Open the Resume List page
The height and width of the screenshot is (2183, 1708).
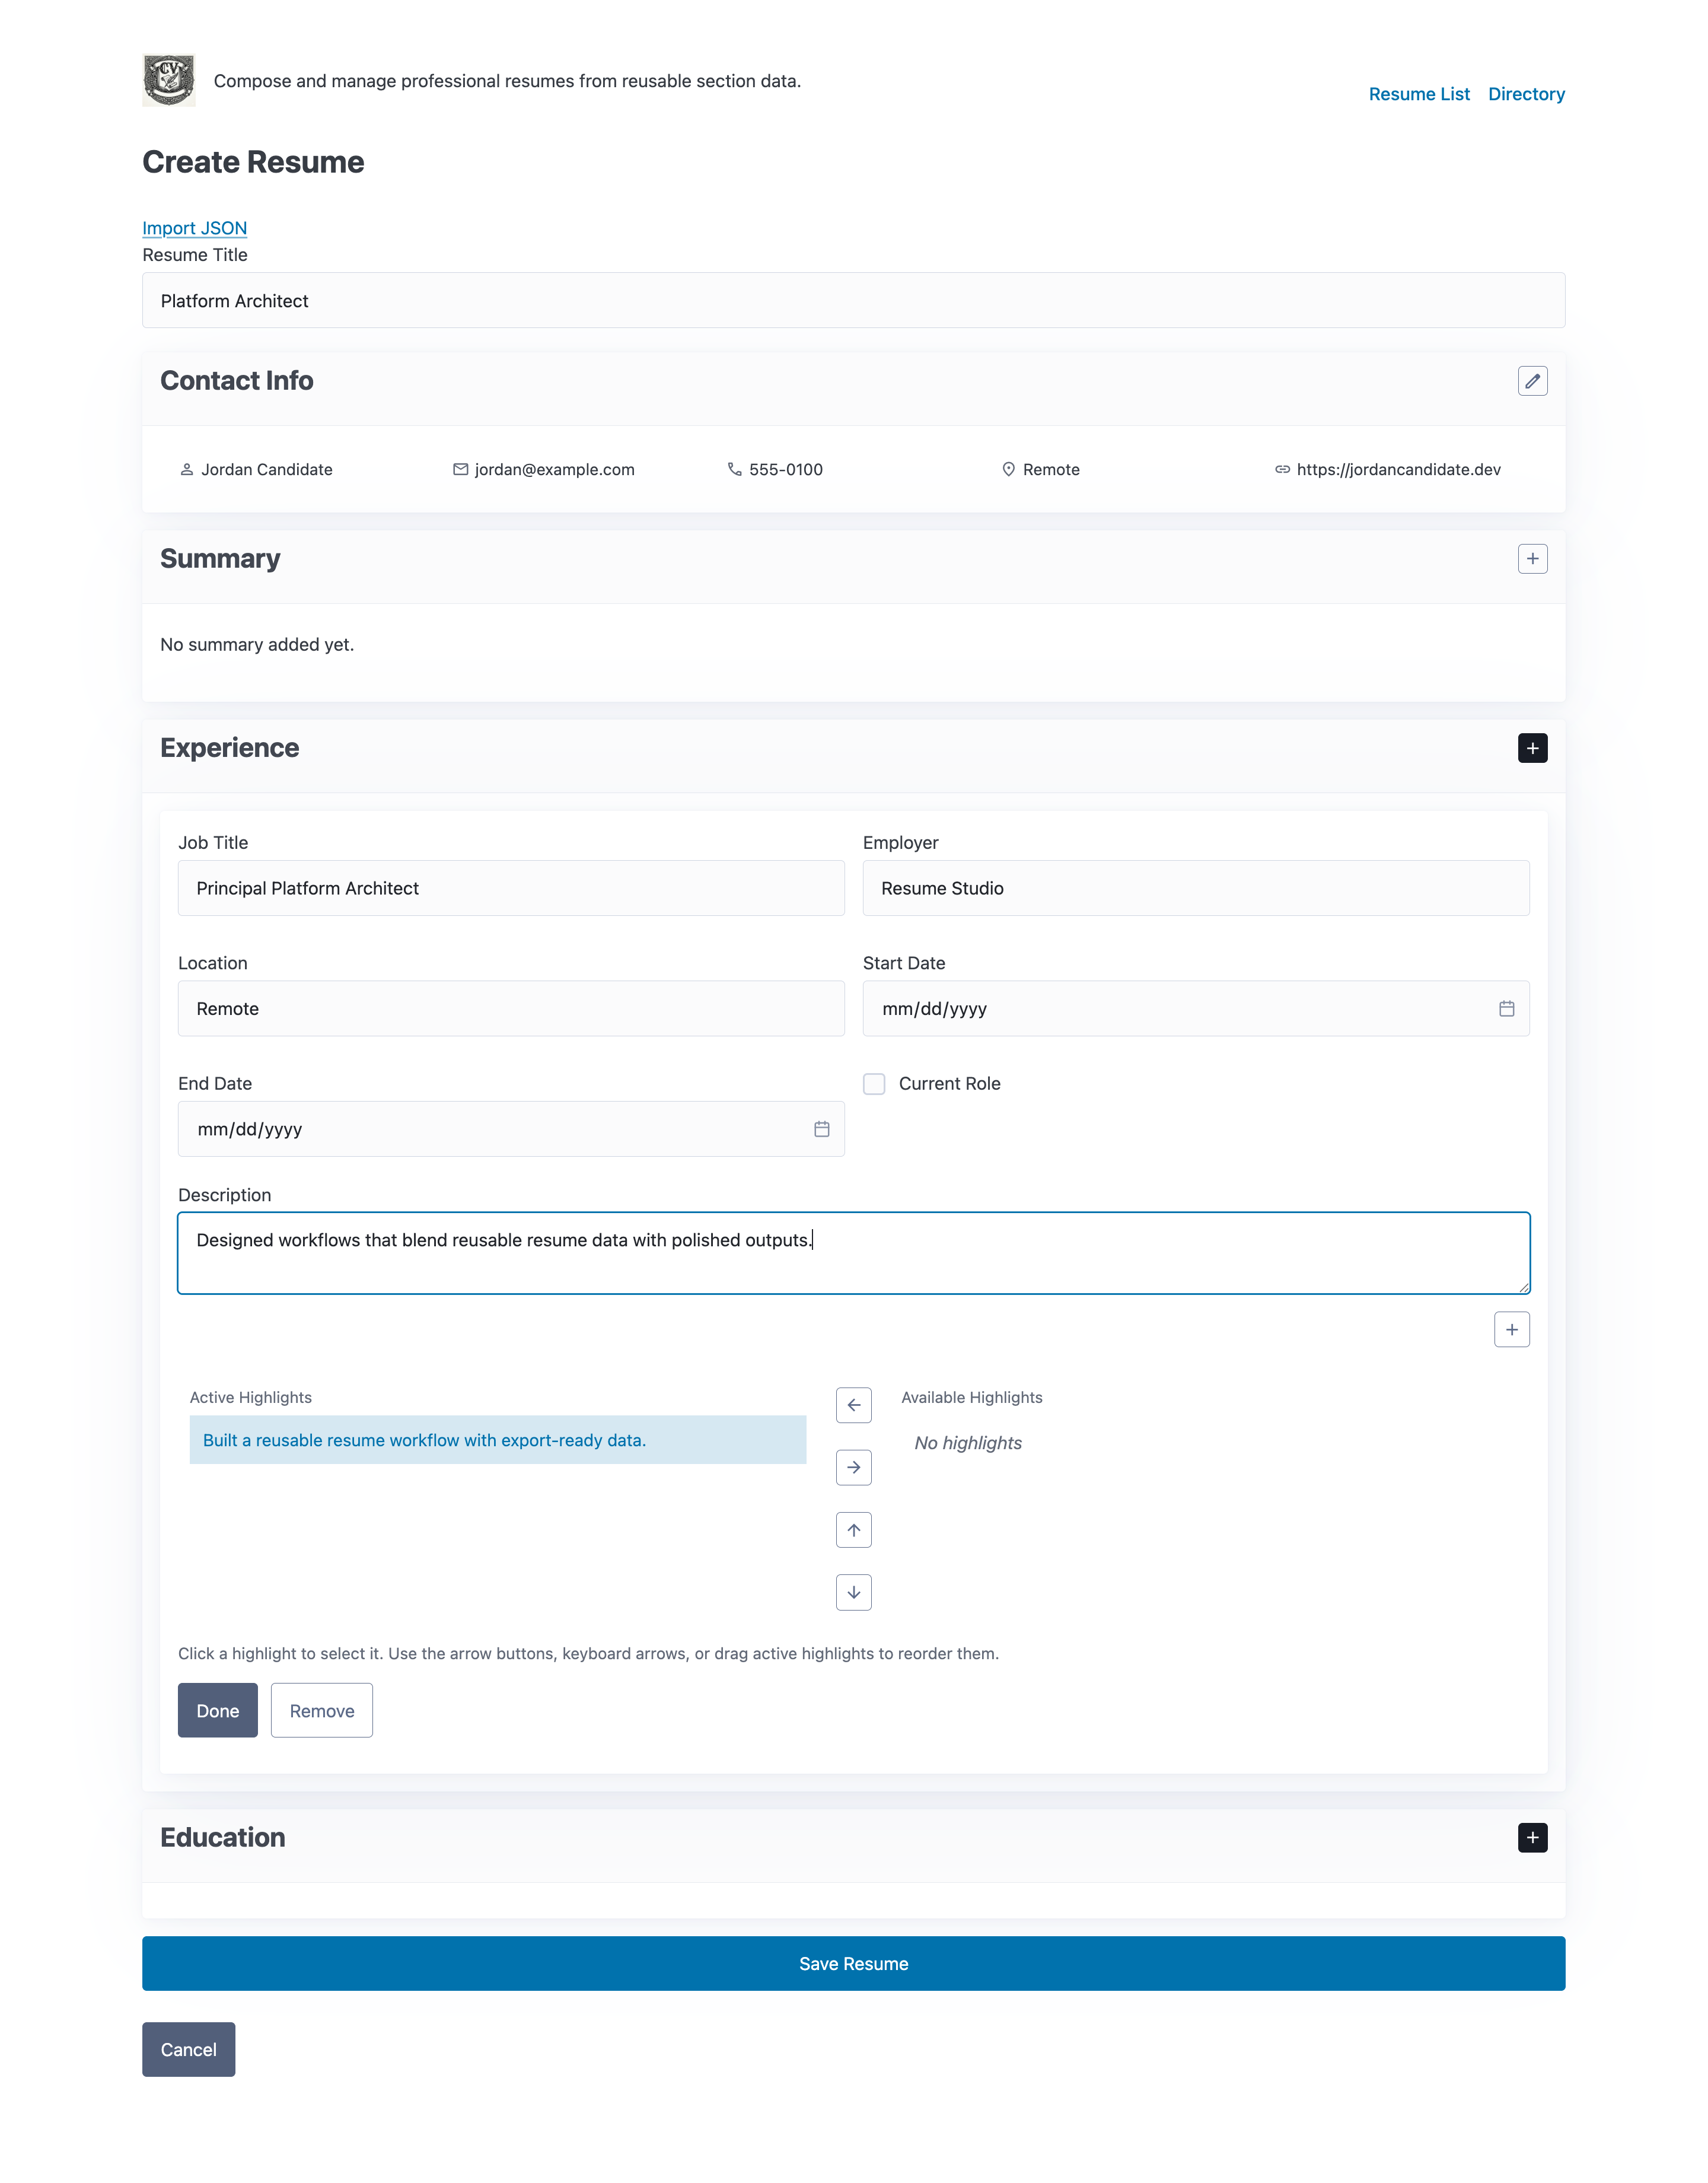(1418, 94)
